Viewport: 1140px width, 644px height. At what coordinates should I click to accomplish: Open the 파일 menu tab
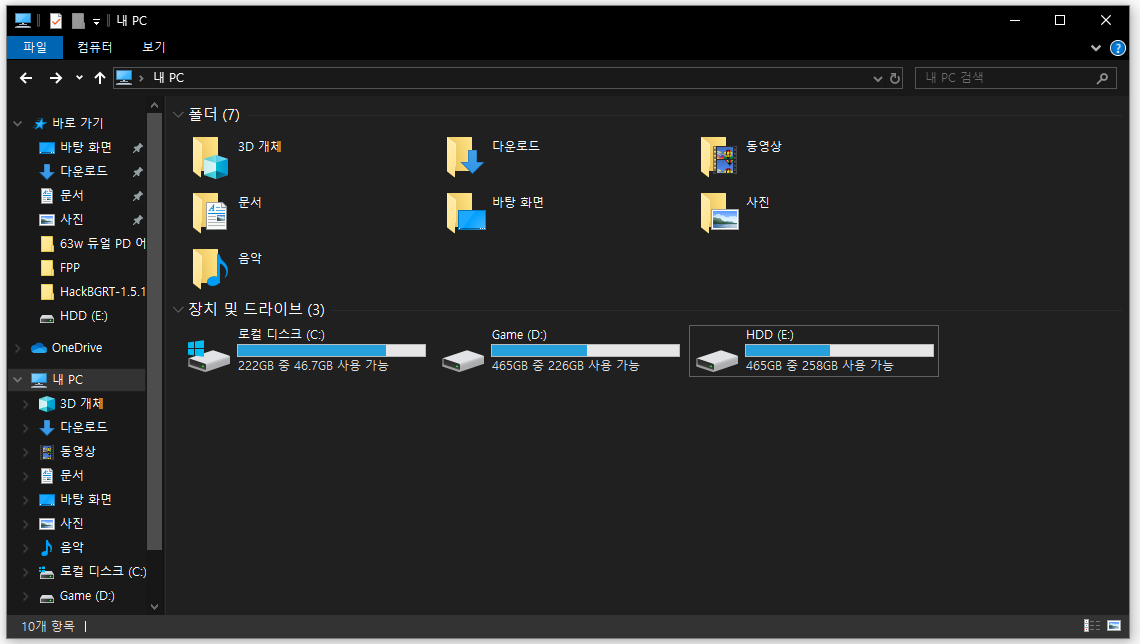[34, 47]
